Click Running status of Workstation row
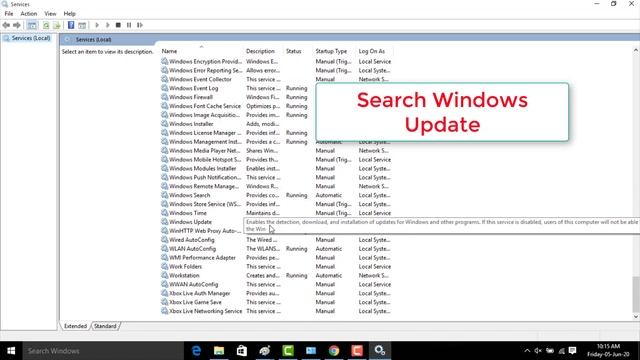The height and width of the screenshot is (360, 640). click(x=296, y=276)
